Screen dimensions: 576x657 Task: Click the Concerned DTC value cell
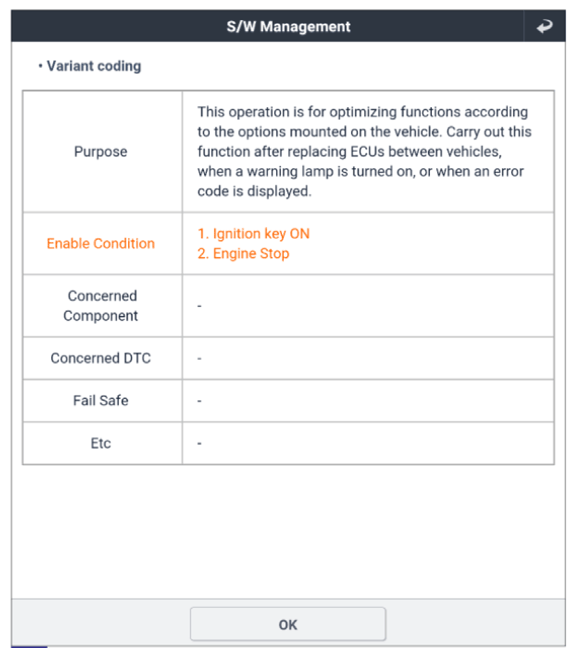click(368, 358)
